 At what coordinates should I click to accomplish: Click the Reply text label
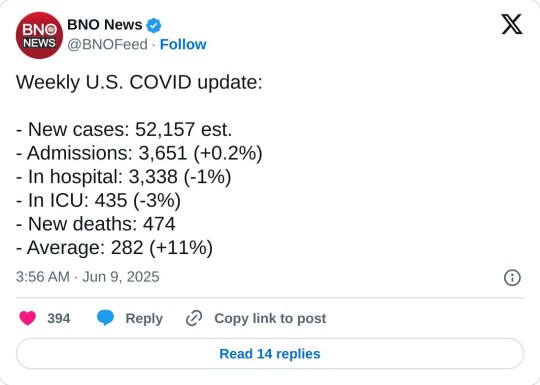pyautogui.click(x=144, y=319)
